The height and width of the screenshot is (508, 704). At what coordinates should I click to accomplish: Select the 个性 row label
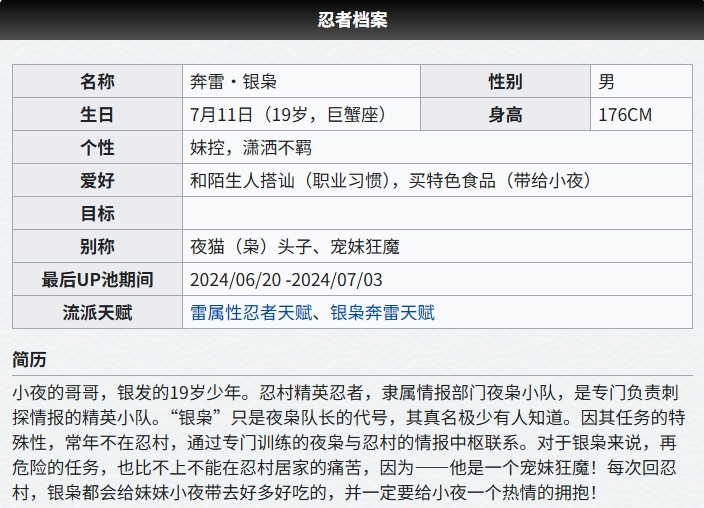[97, 148]
